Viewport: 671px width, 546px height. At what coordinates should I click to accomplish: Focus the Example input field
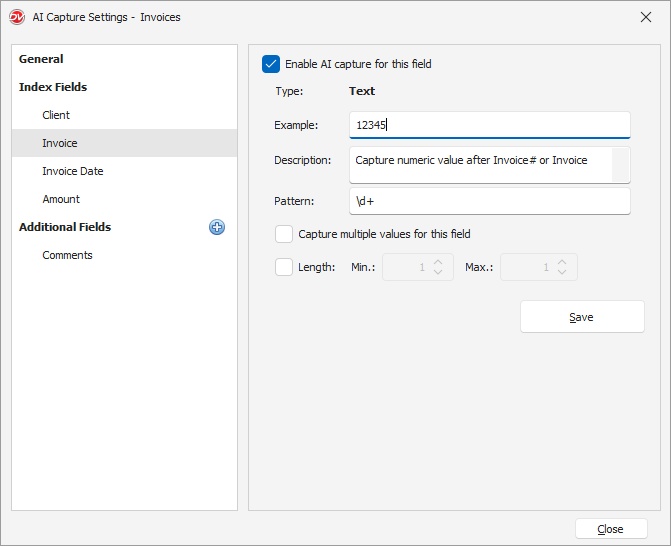[490, 125]
